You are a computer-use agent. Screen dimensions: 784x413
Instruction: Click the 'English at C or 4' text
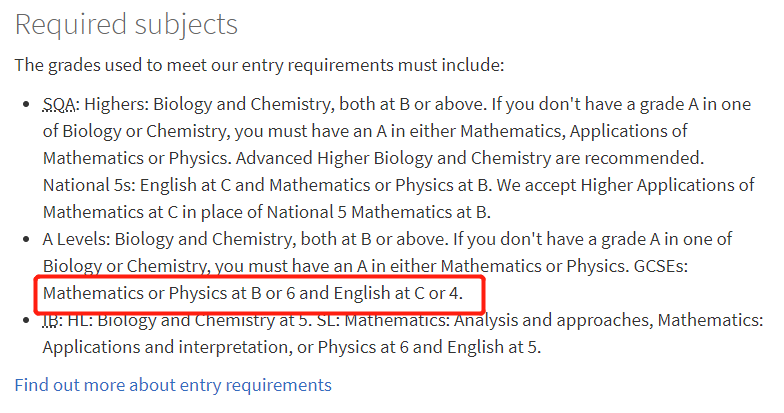pos(398,293)
